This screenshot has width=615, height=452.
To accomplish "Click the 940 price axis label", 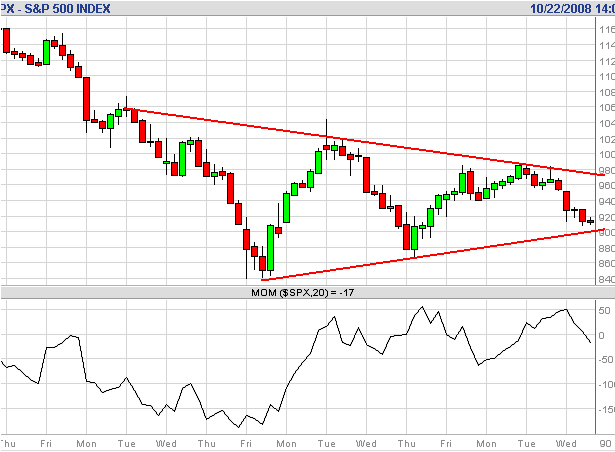I will pyautogui.click(x=607, y=202).
